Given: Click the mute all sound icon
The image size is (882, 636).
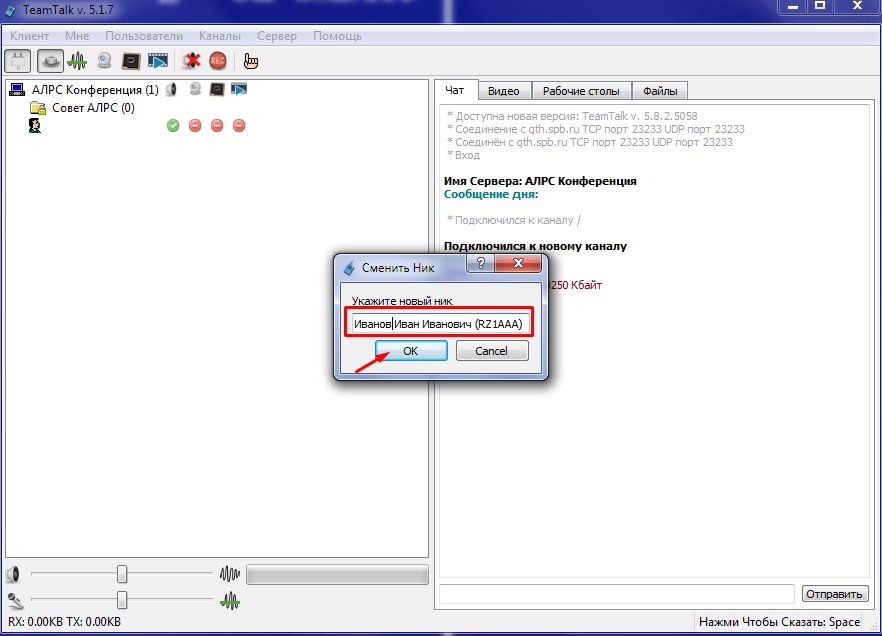Looking at the screenshot, I should (x=191, y=61).
